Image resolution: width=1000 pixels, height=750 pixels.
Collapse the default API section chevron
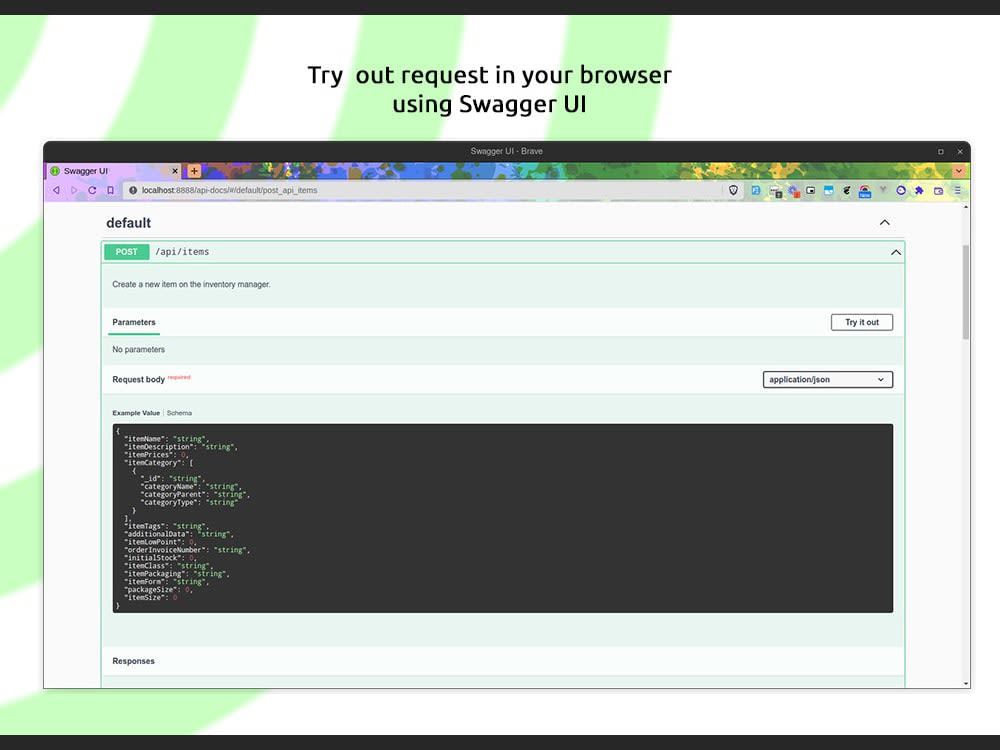click(x=884, y=222)
